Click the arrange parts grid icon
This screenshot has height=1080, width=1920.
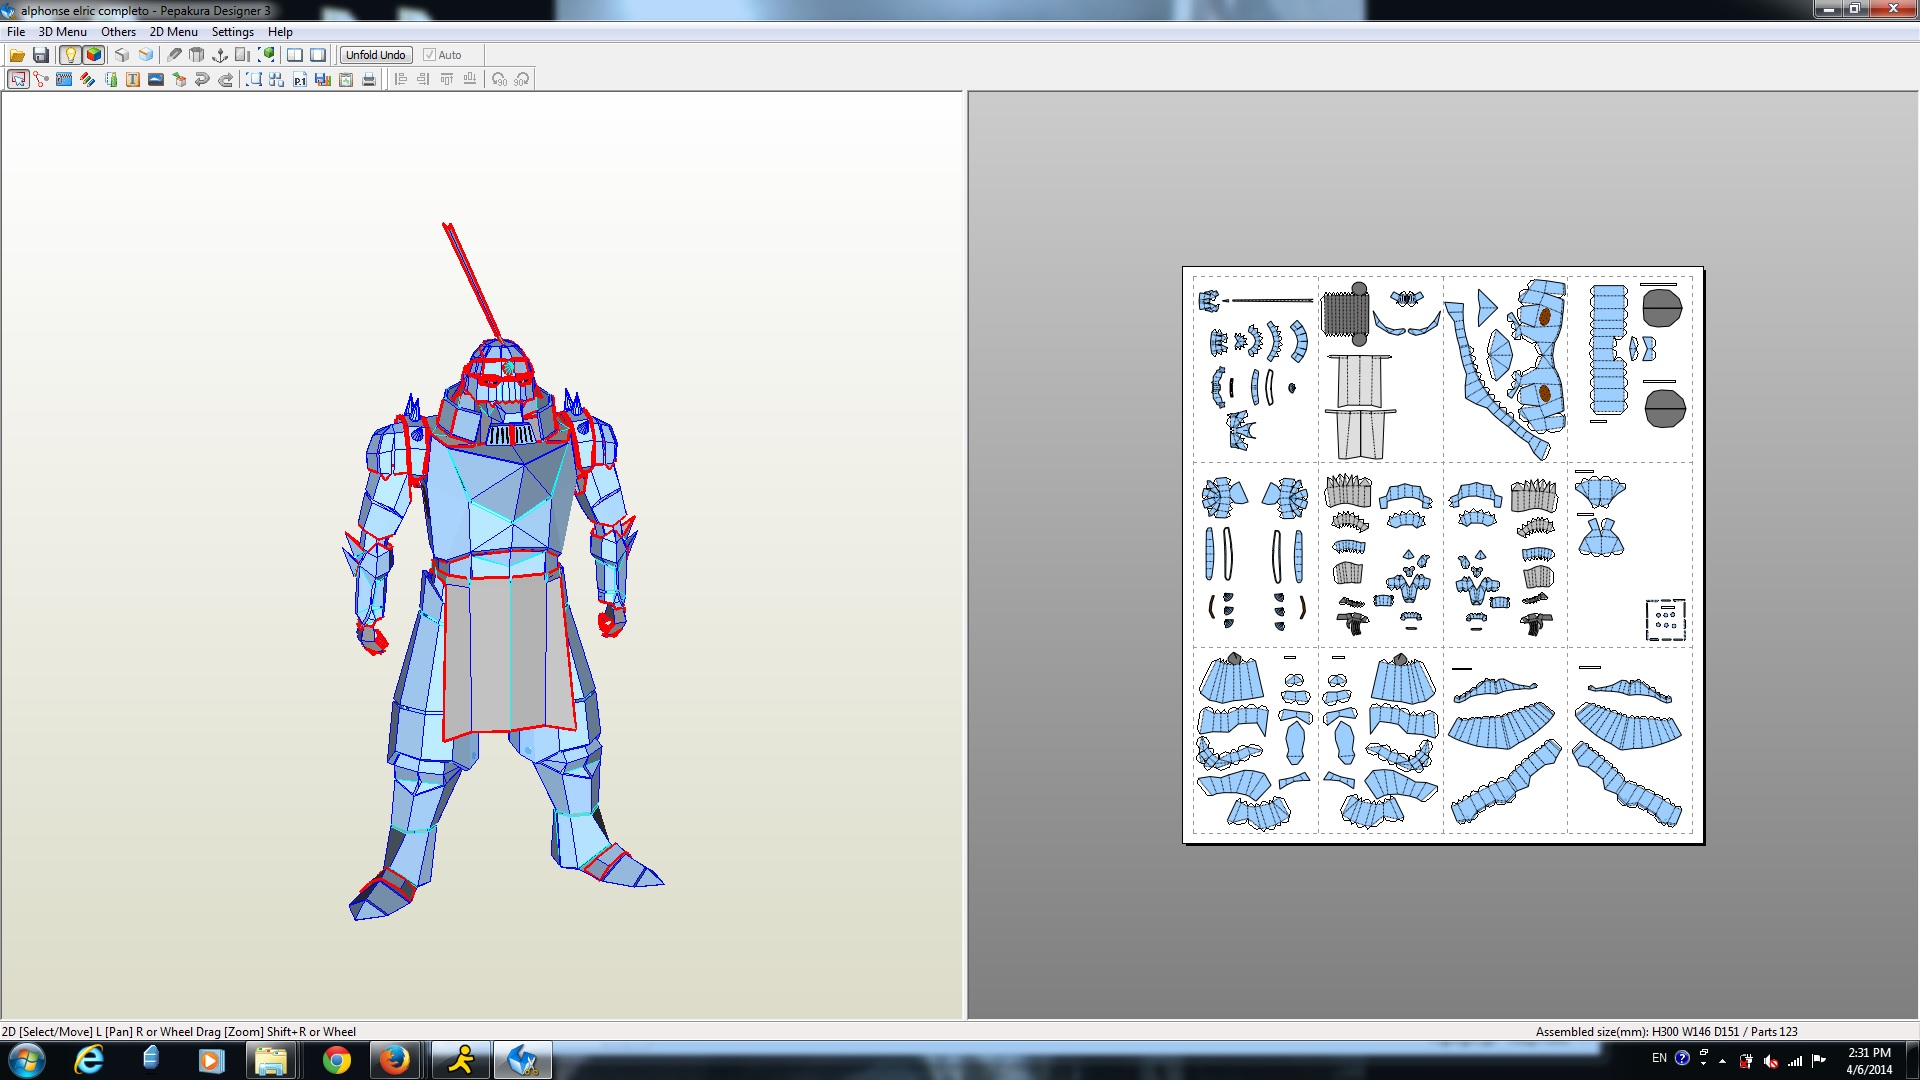coord(277,79)
